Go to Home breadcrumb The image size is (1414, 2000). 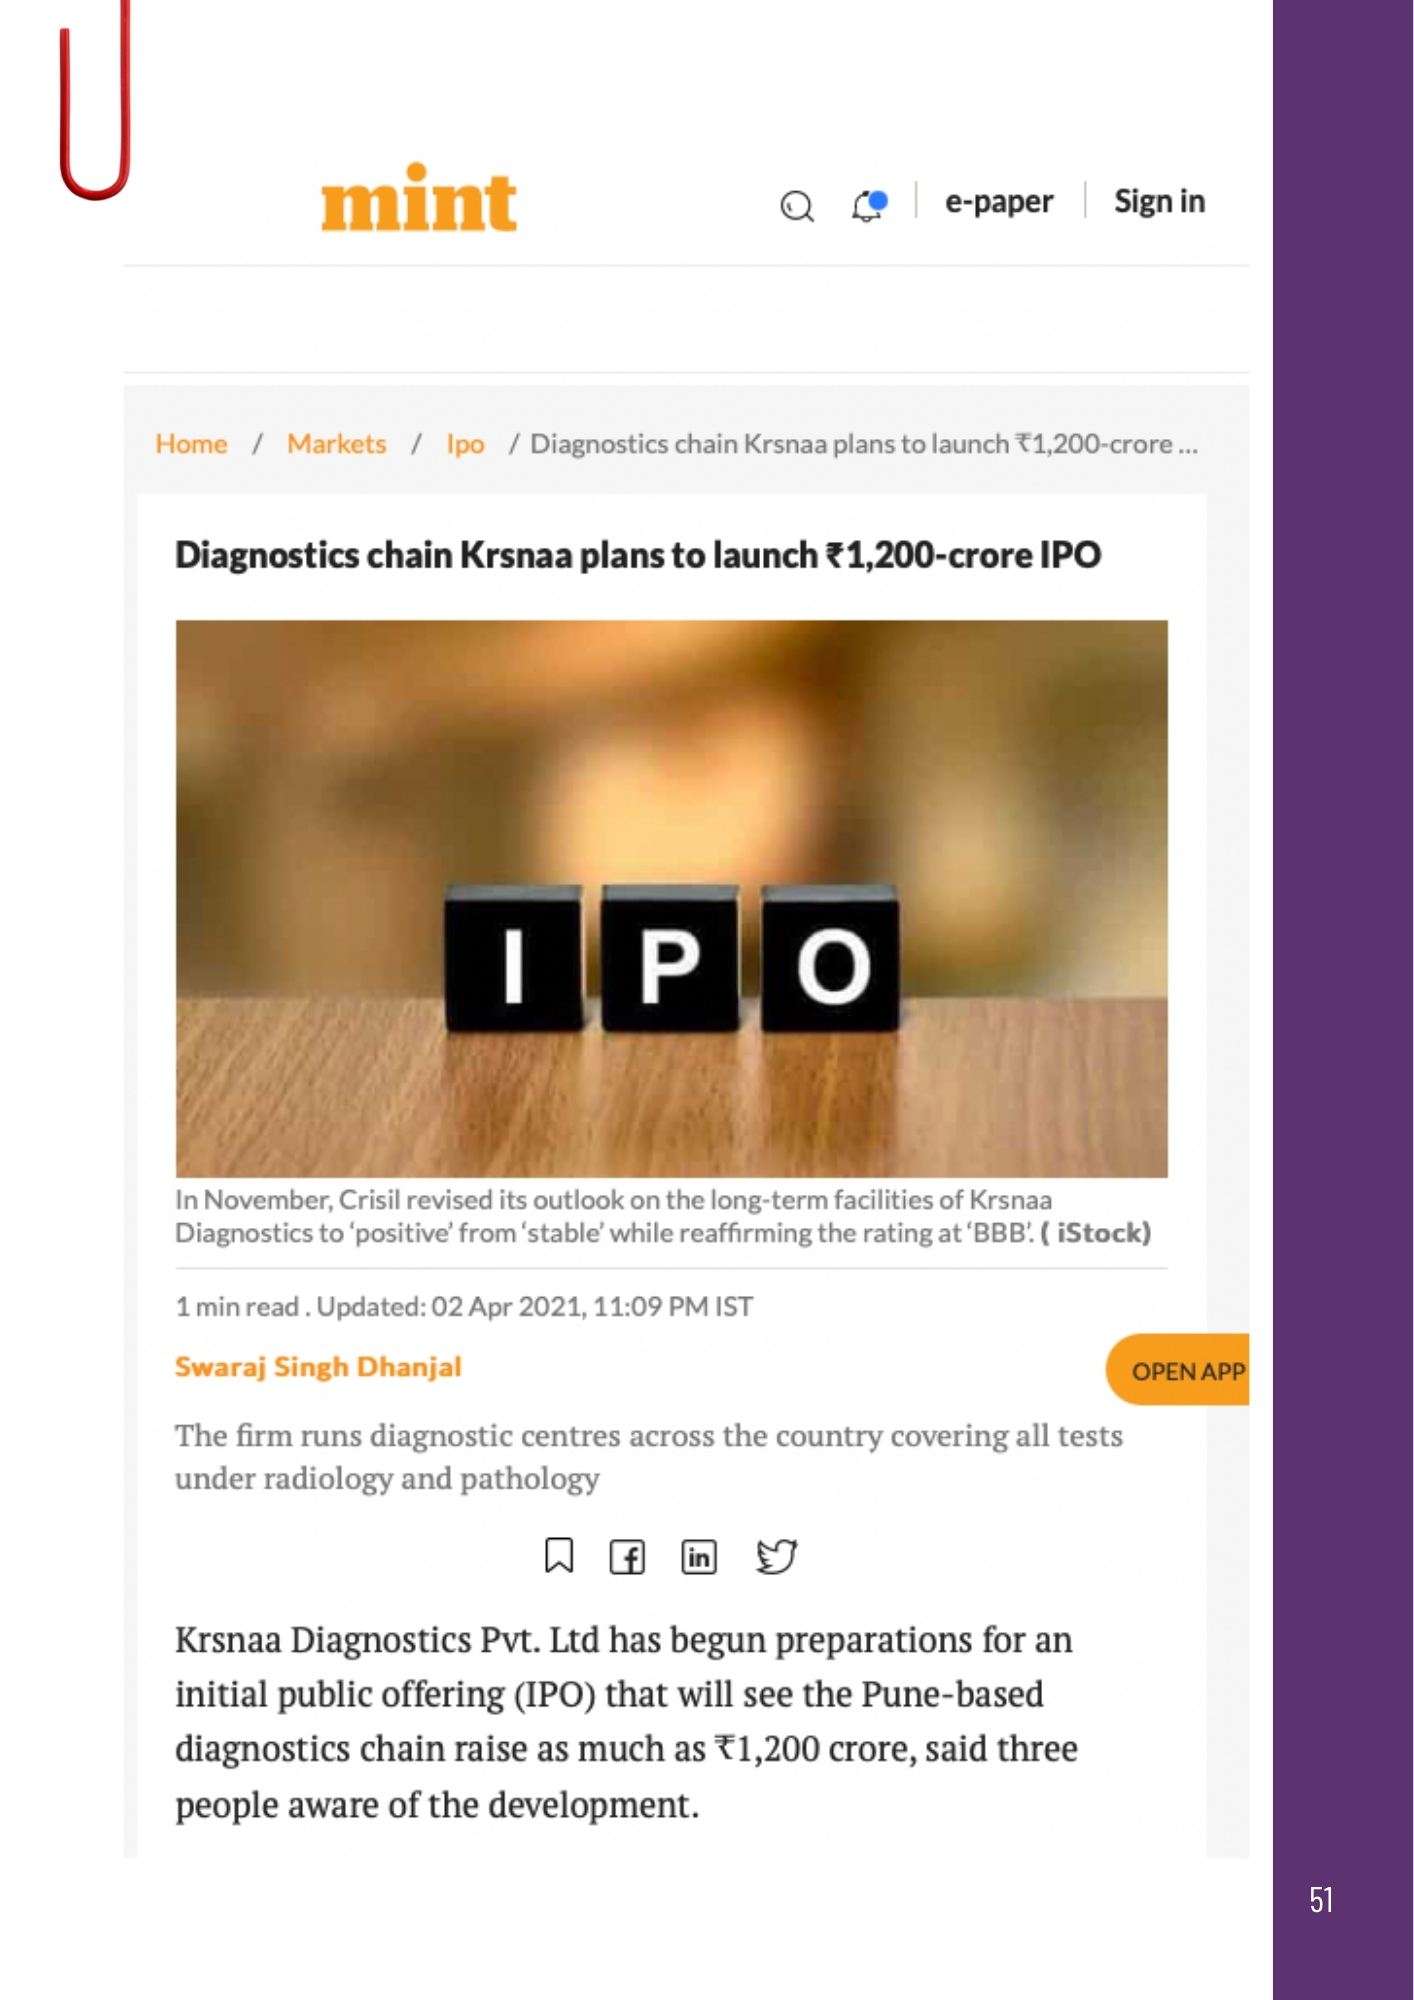click(191, 443)
